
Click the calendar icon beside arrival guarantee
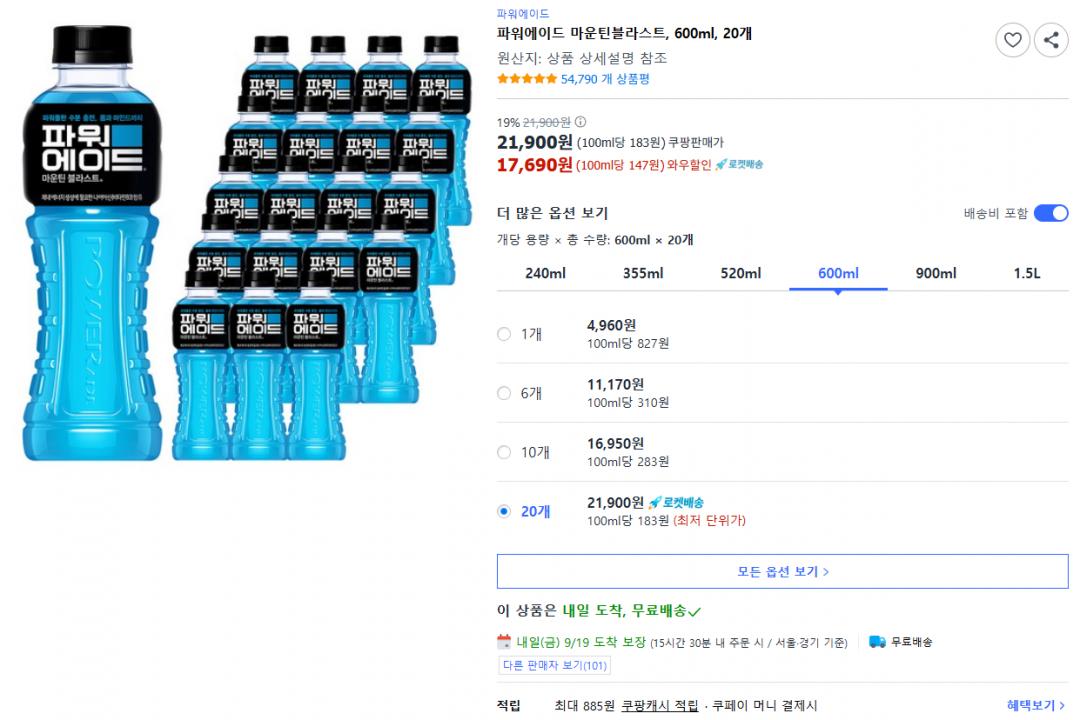click(504, 642)
